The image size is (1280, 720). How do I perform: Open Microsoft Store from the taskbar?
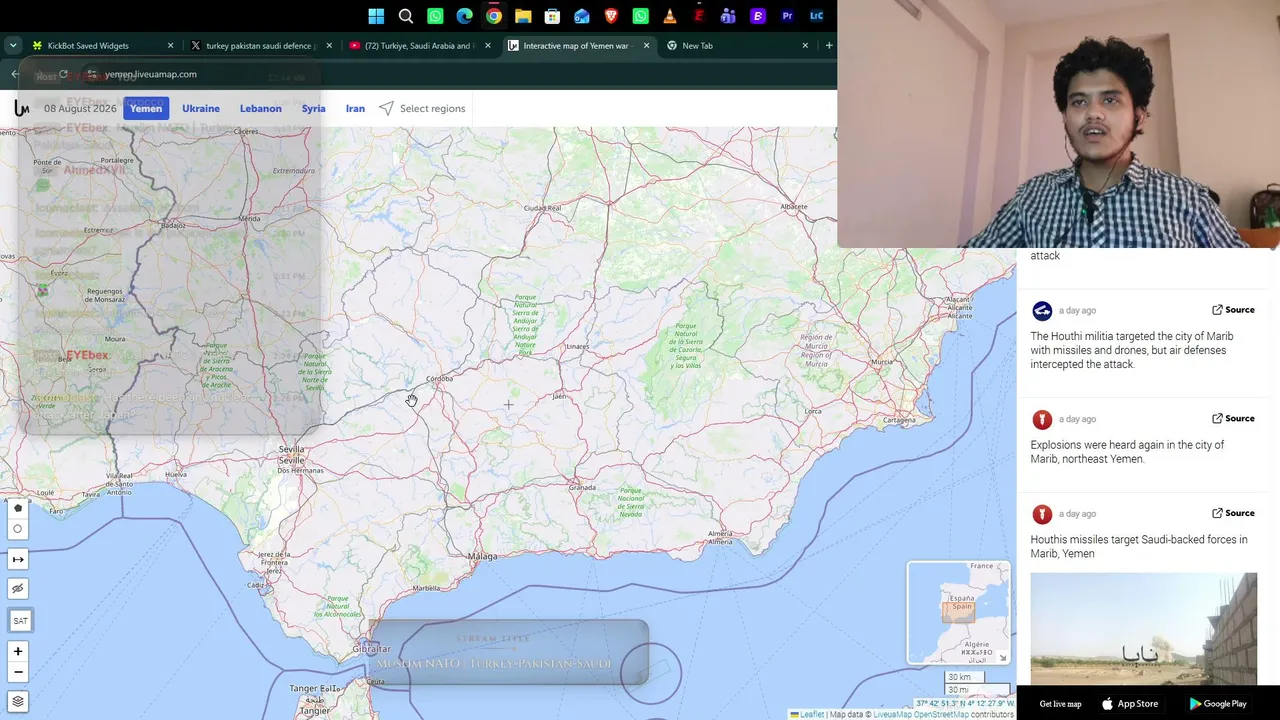tap(552, 16)
